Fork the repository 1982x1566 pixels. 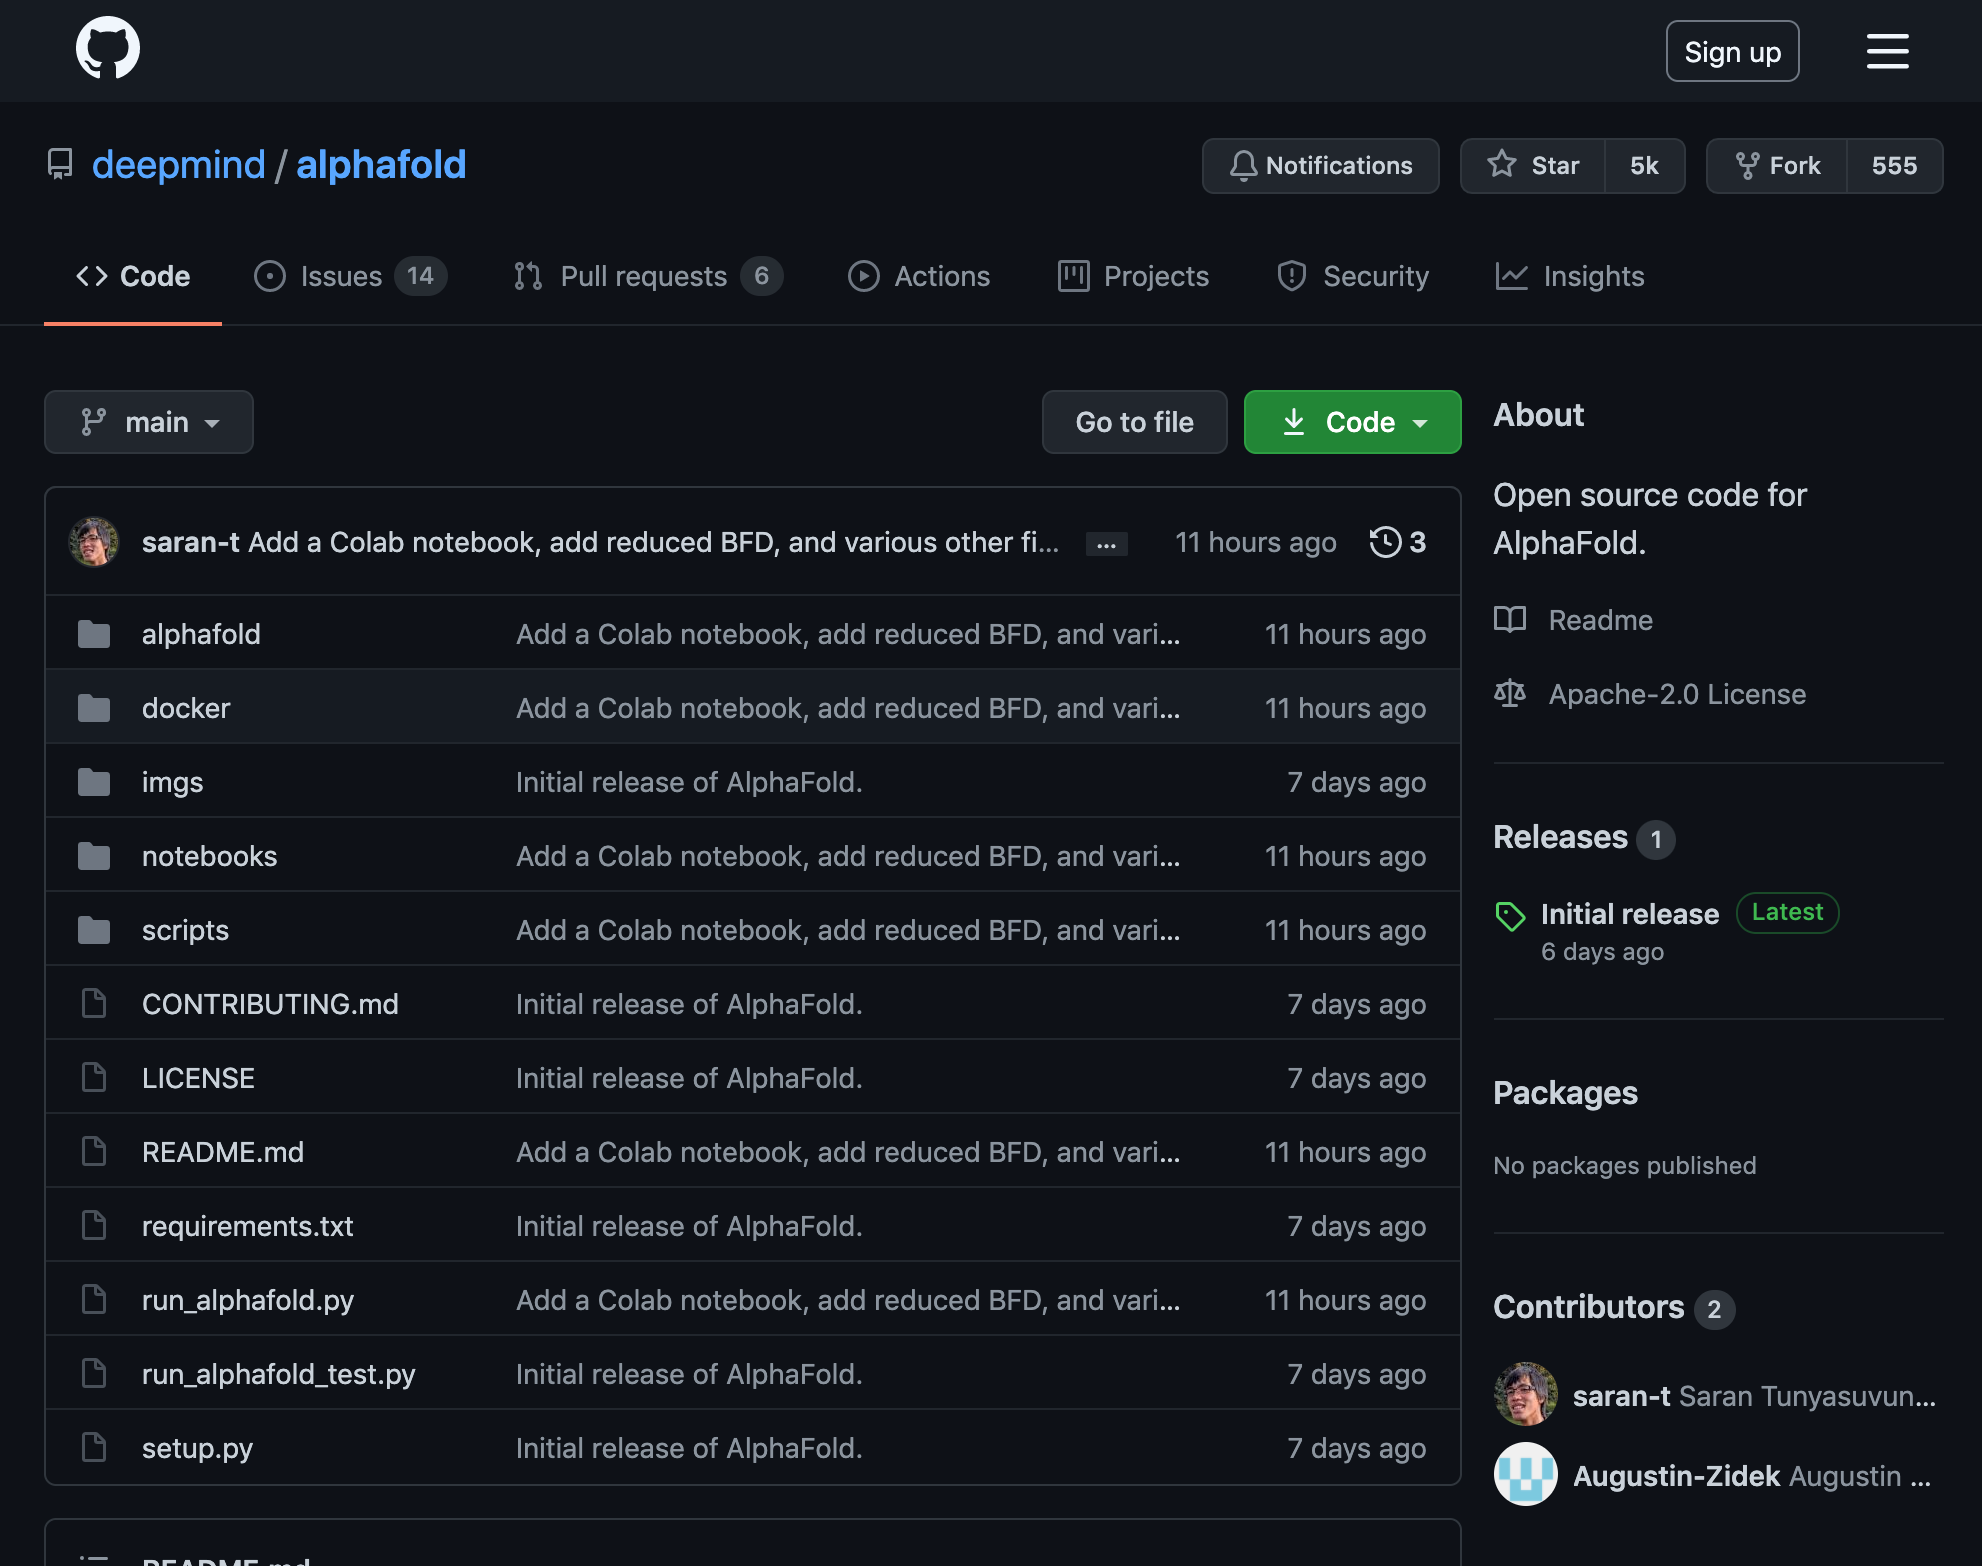[1777, 166]
